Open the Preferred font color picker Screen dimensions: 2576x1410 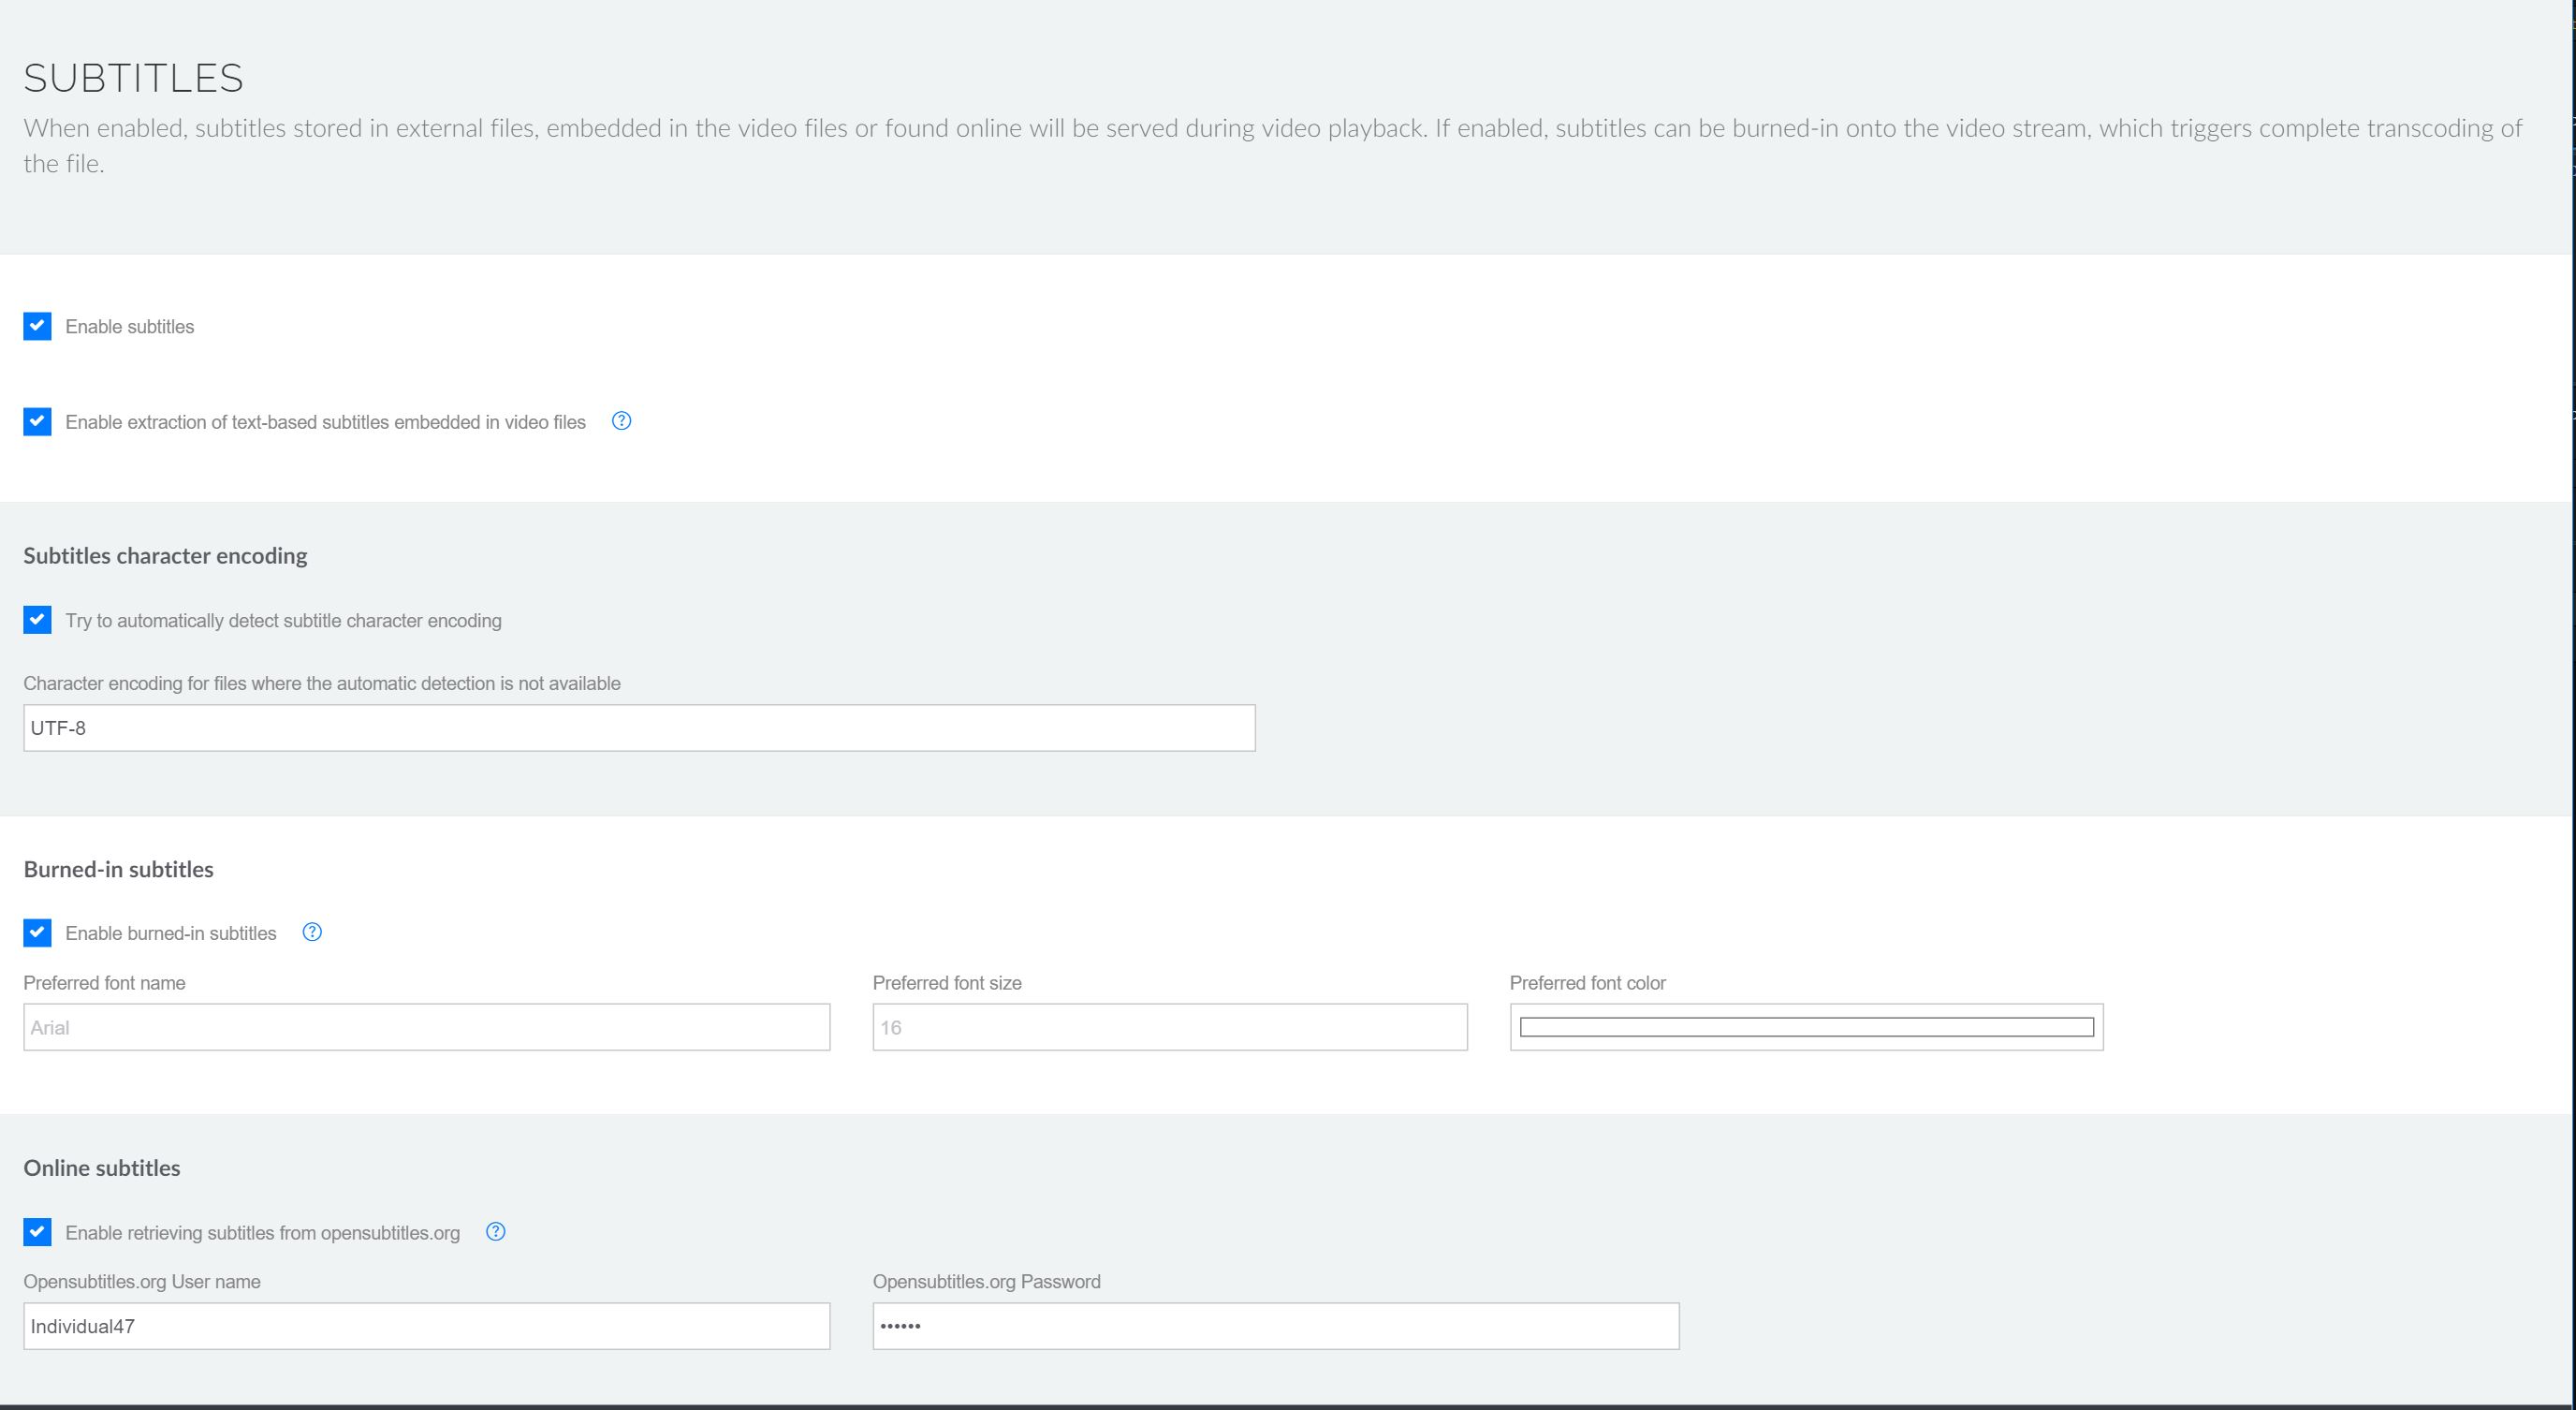point(1806,1027)
